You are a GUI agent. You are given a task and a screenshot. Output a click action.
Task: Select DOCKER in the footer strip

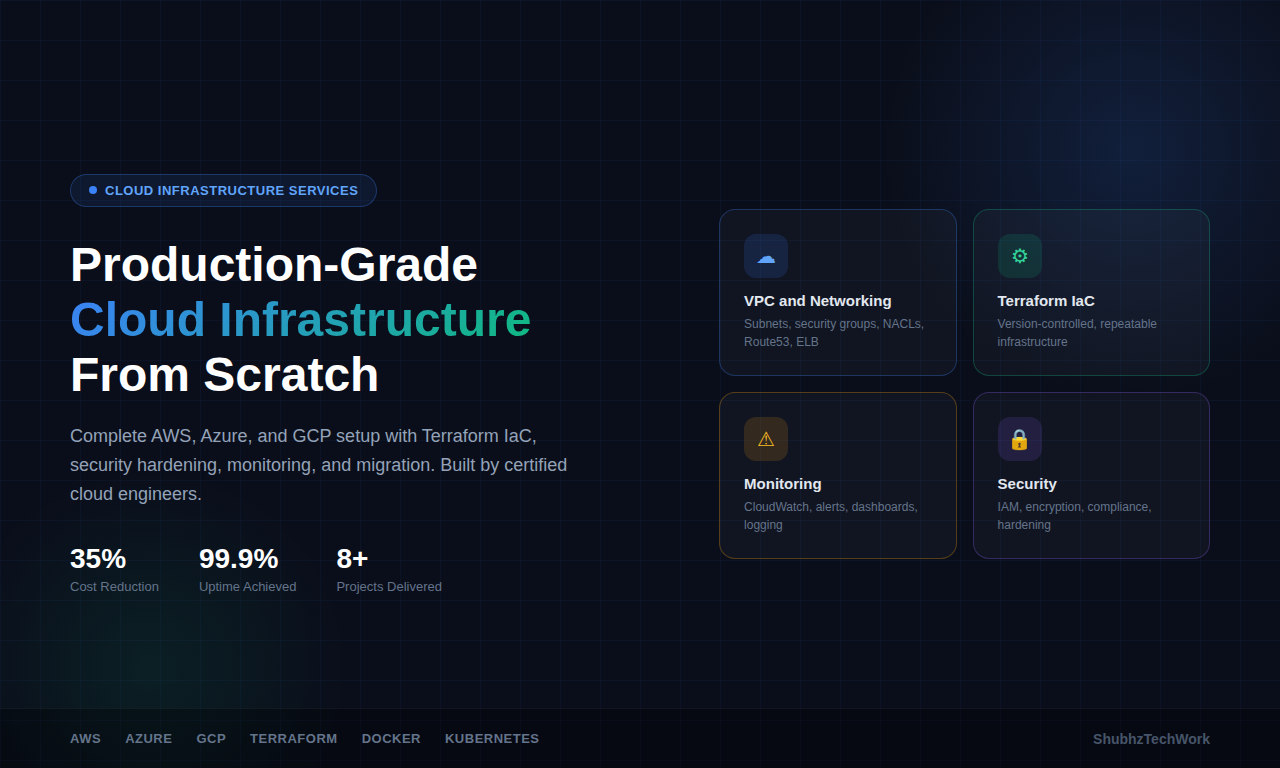[391, 739]
